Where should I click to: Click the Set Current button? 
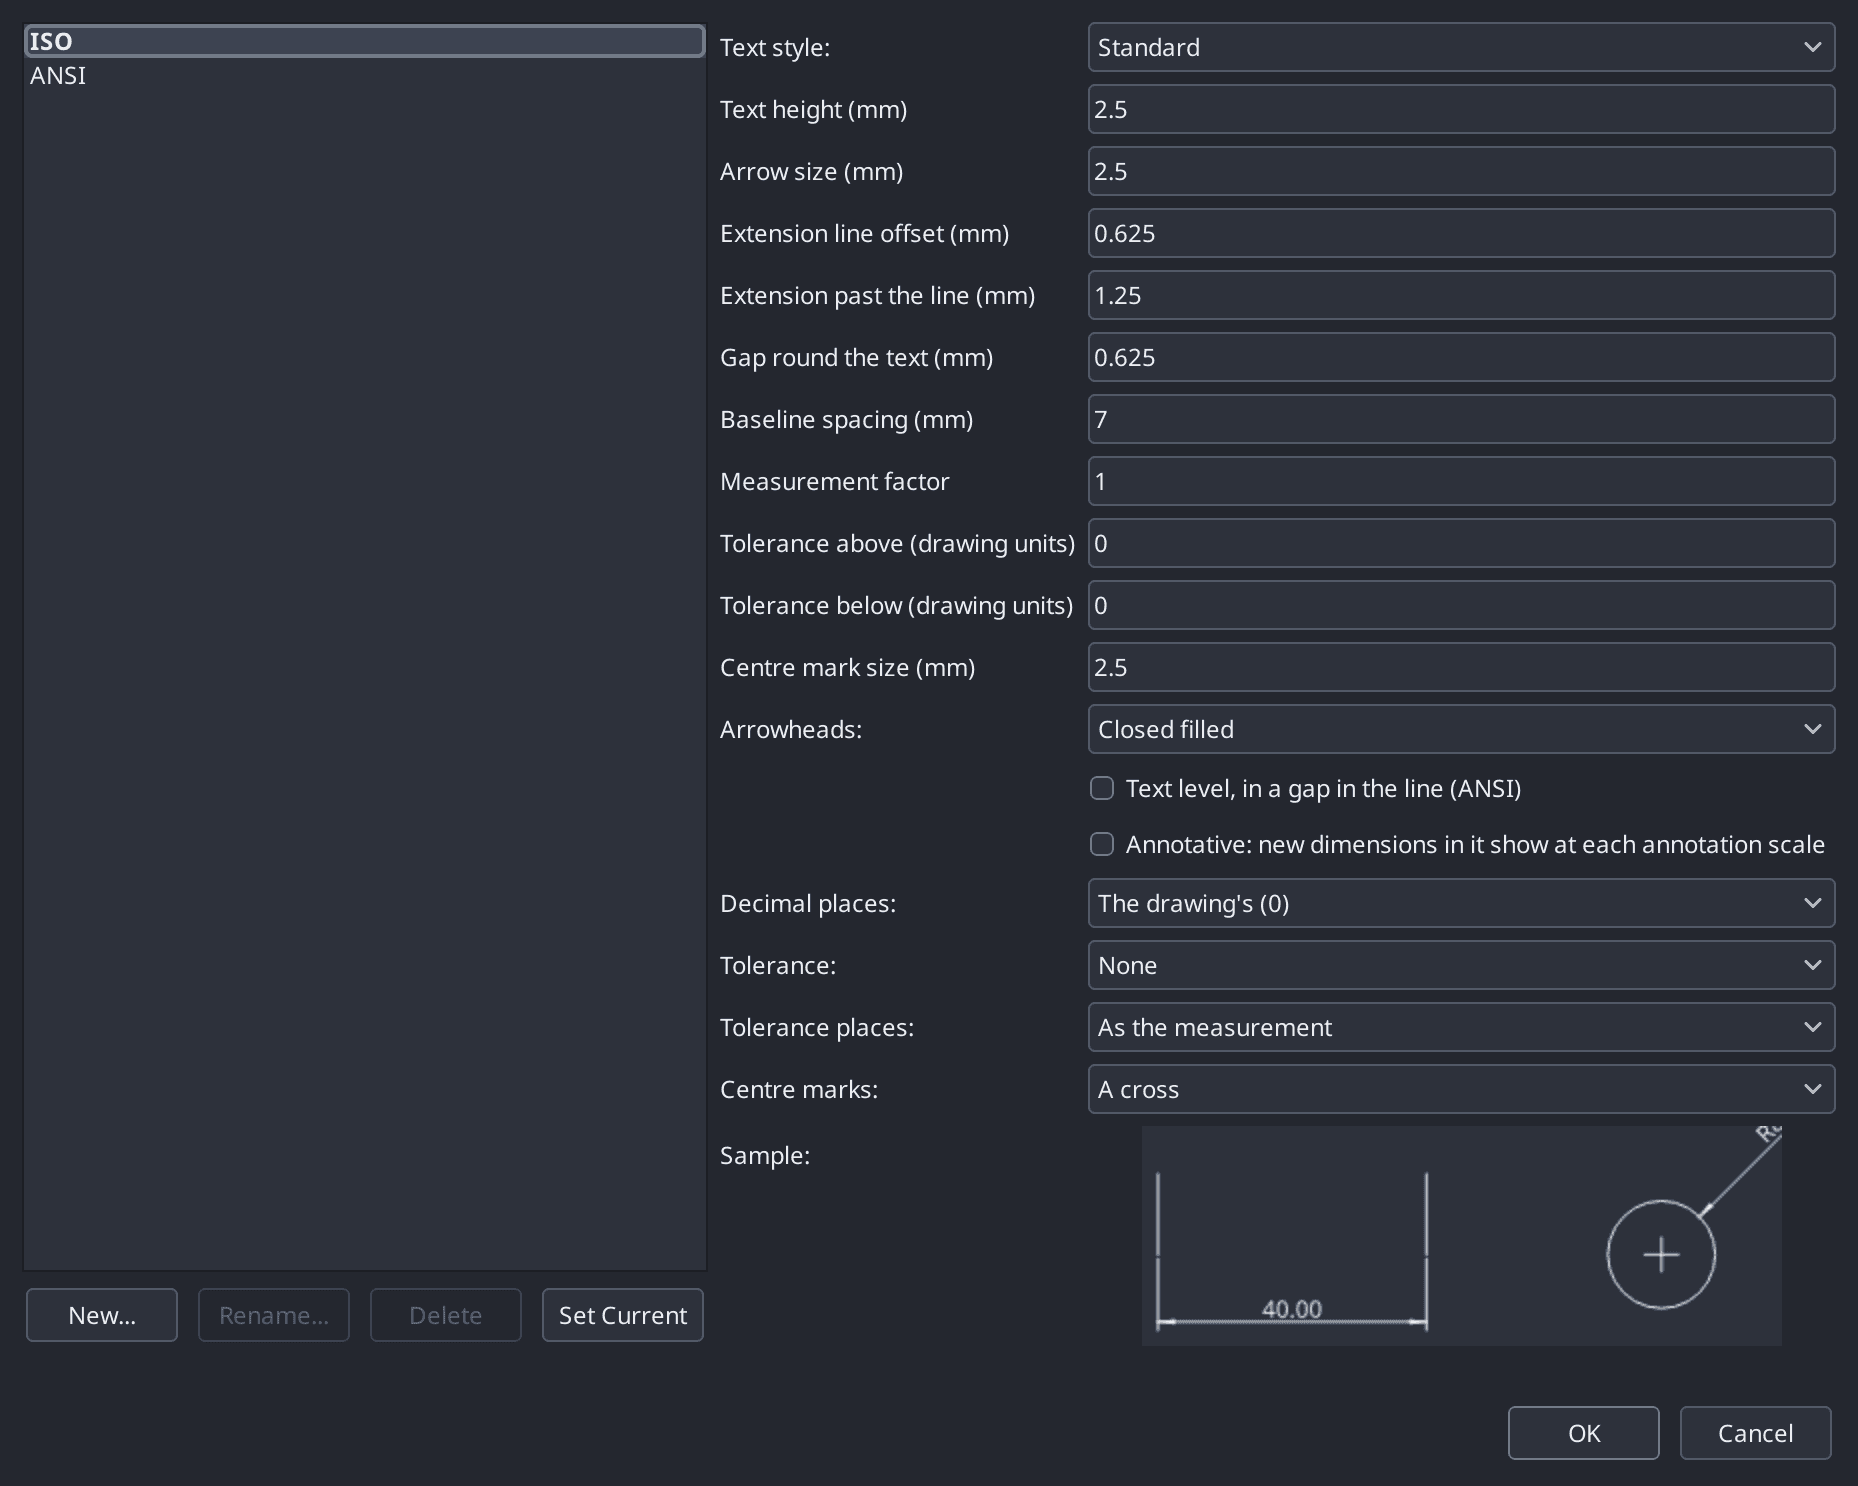(623, 1315)
